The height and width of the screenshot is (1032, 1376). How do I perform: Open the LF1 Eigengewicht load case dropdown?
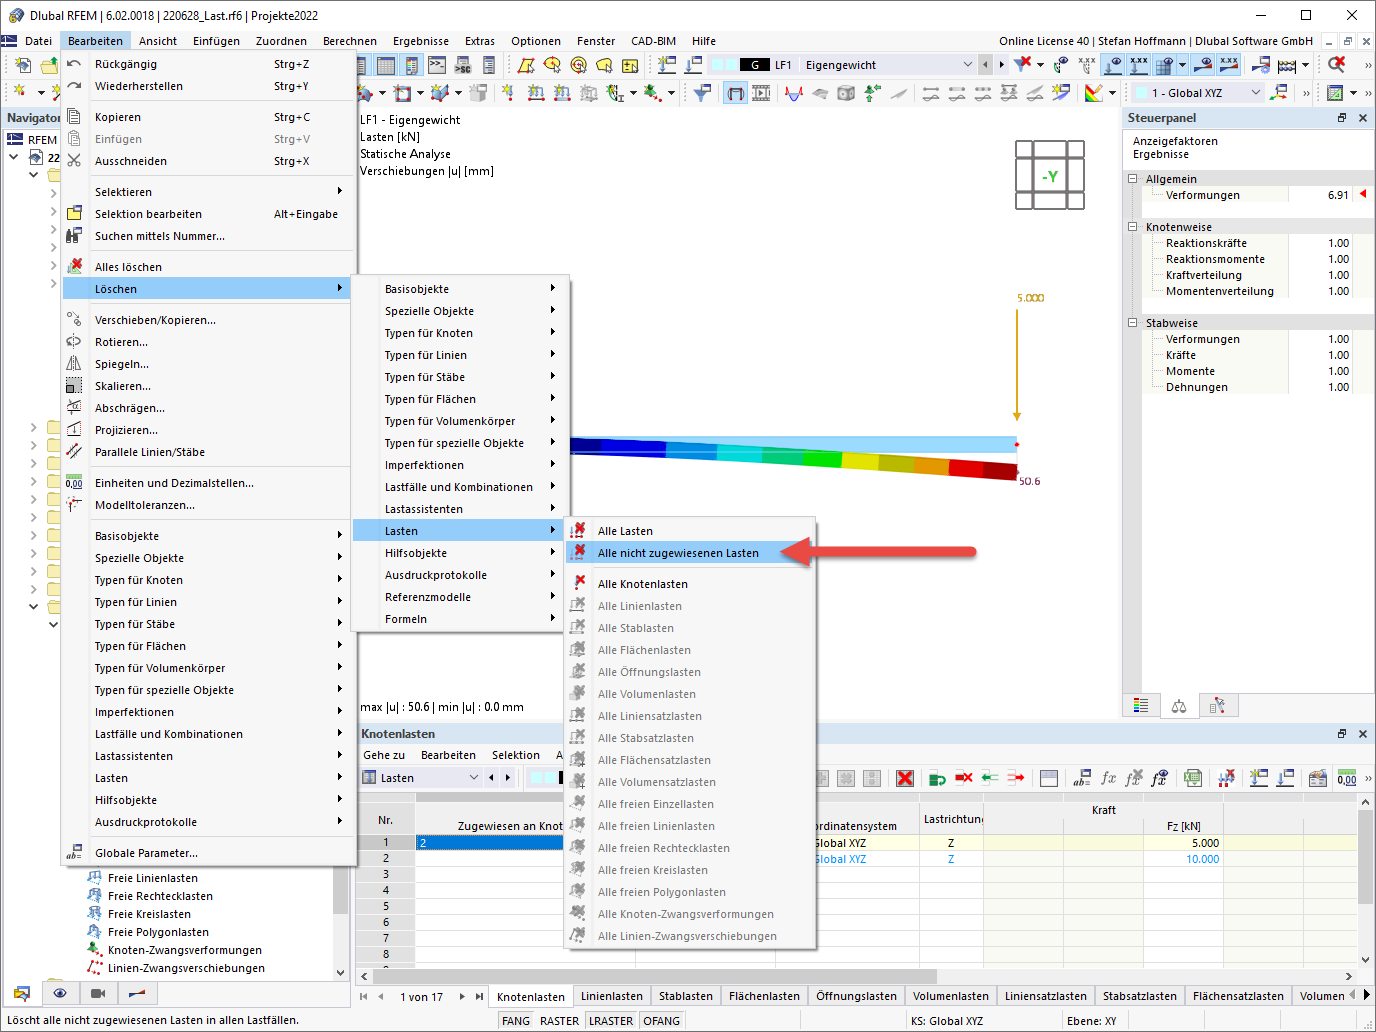pyautogui.click(x=967, y=65)
